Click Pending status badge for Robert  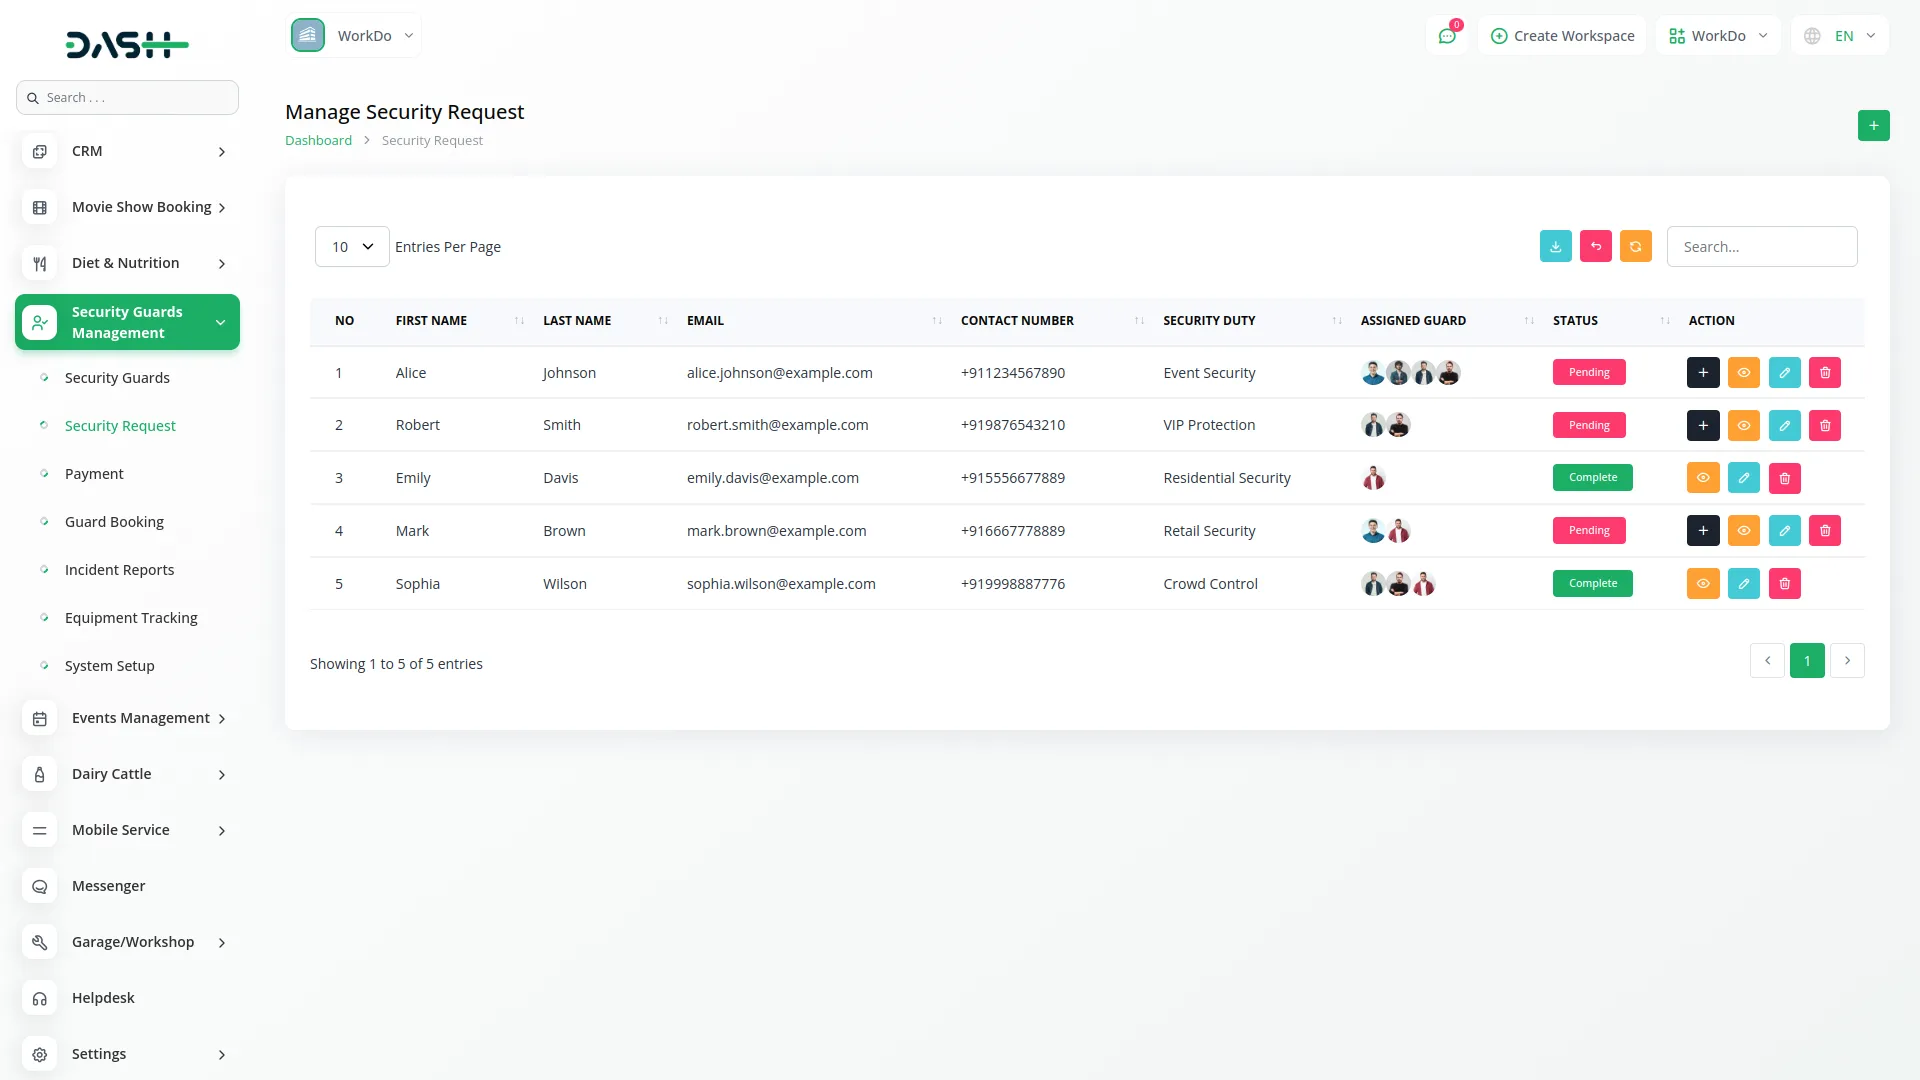(x=1588, y=425)
